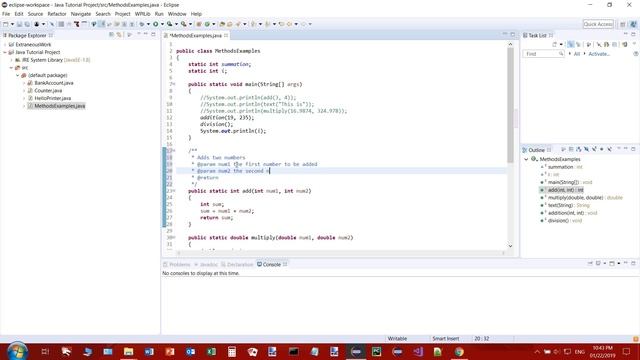Open PyCharm from the taskbar
This screenshot has height=360, width=640.
coord(376,351)
